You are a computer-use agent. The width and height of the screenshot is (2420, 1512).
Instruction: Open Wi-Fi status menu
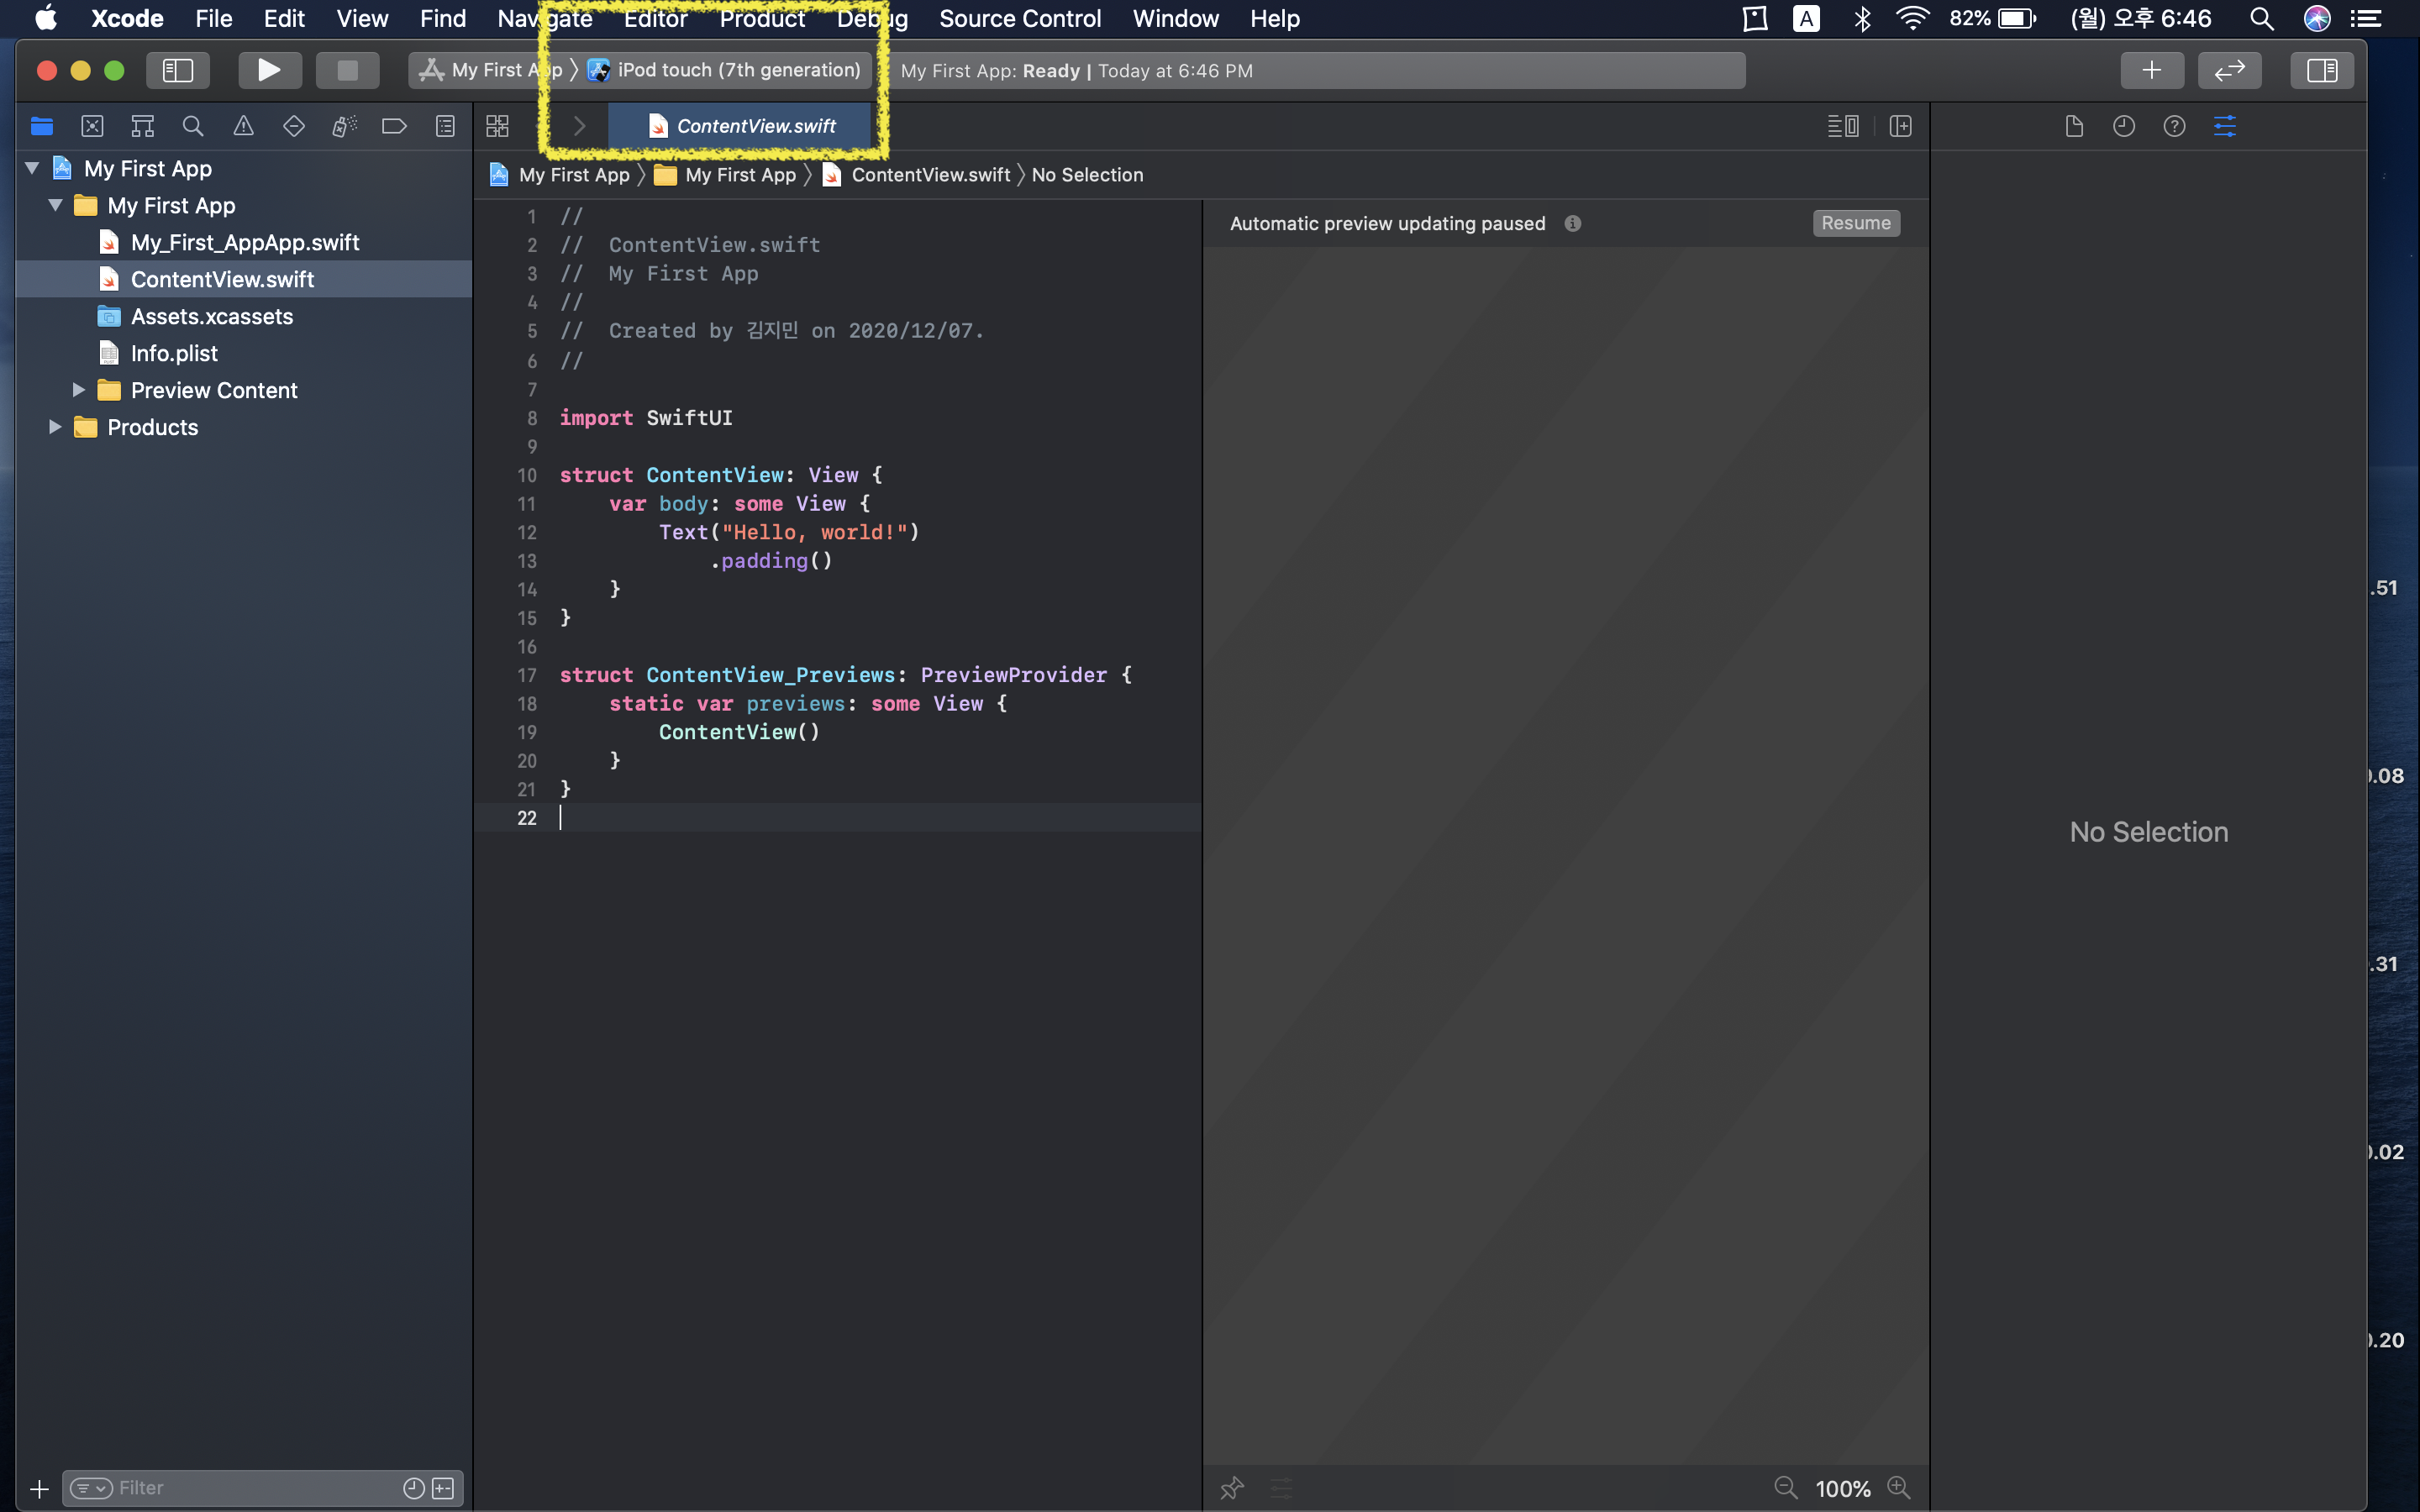coord(1912,18)
